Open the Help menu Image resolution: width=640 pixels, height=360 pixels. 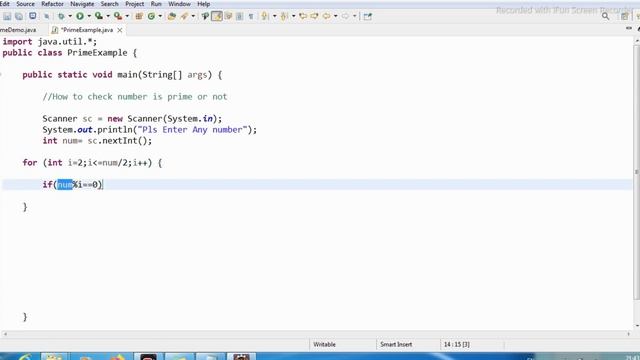pyautogui.click(x=203, y=4)
